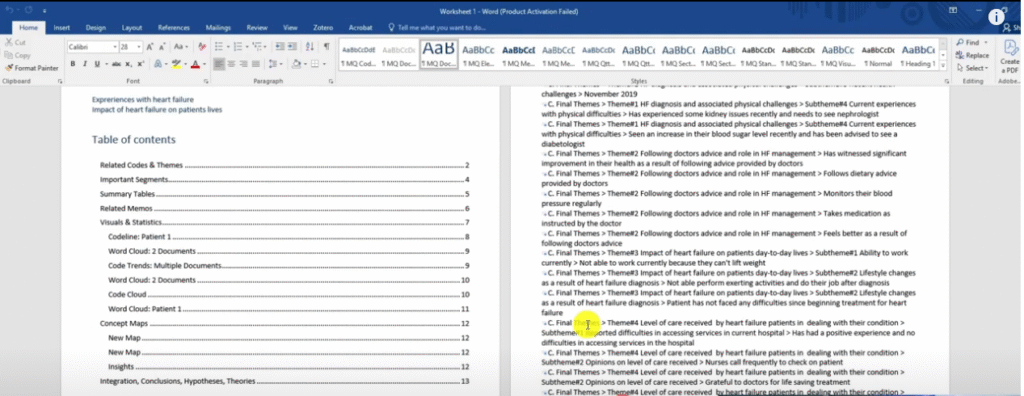The width and height of the screenshot is (1024, 396).
Task: Apply multilevel list icon
Action: (257, 47)
